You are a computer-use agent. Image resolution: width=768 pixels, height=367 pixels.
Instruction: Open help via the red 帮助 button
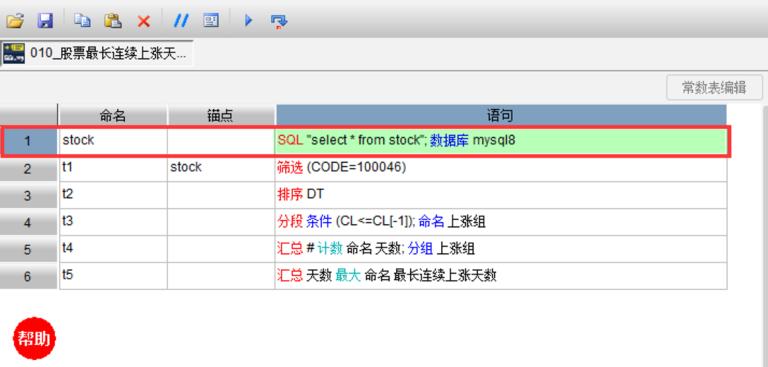click(34, 339)
